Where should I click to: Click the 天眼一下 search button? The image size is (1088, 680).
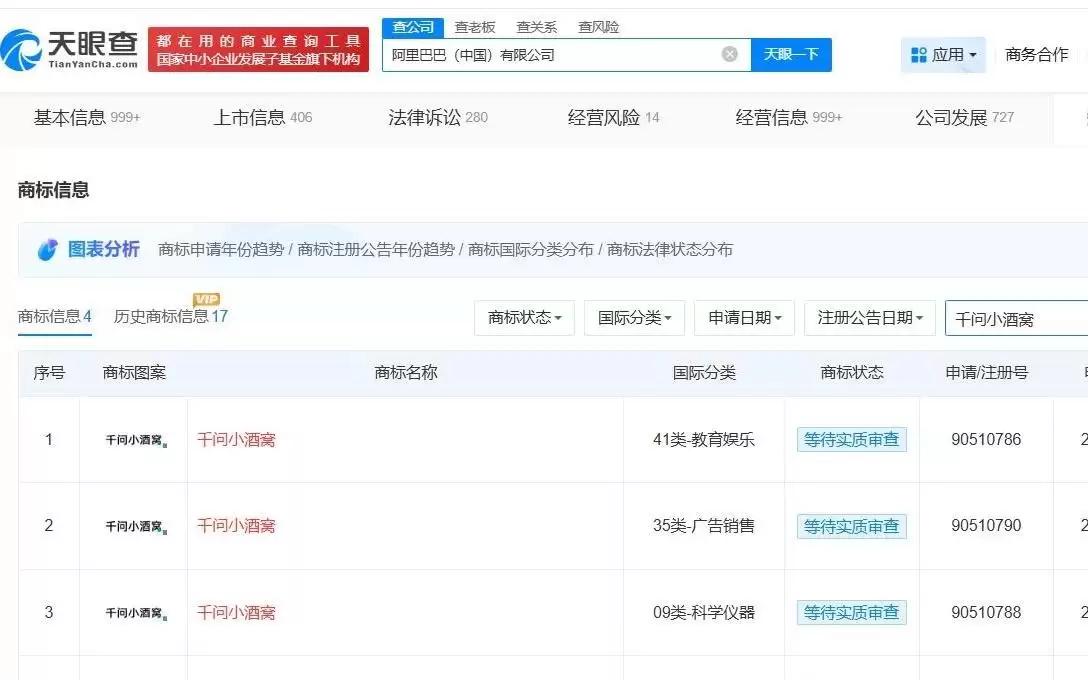tap(791, 54)
